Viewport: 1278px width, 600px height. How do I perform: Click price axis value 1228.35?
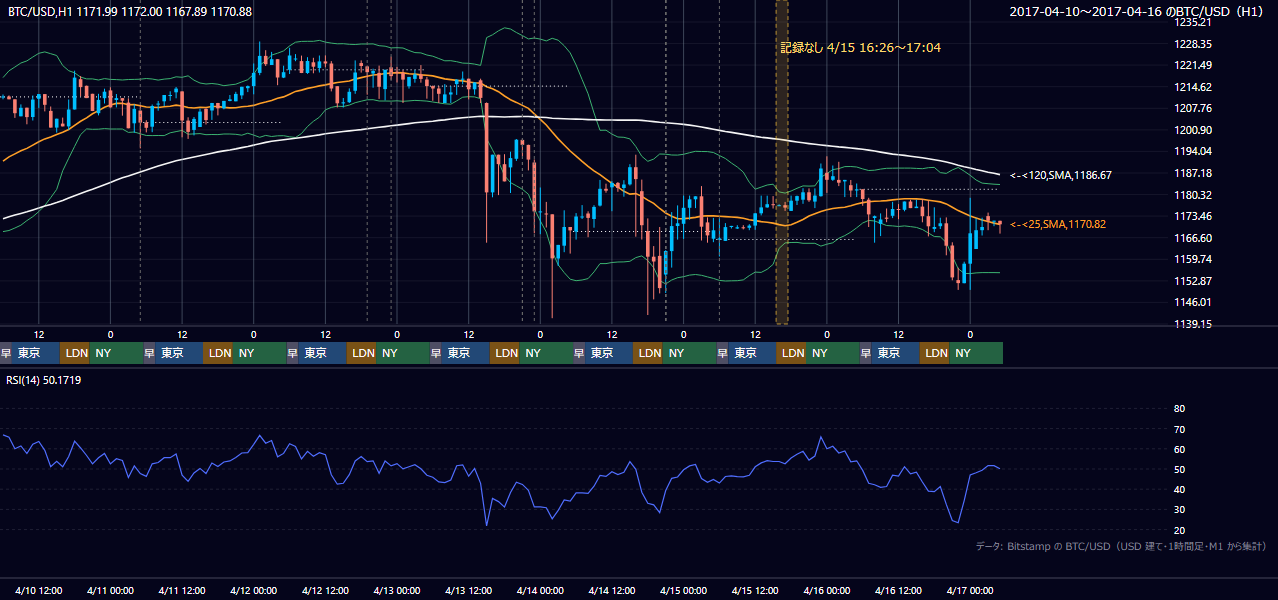pos(1193,44)
